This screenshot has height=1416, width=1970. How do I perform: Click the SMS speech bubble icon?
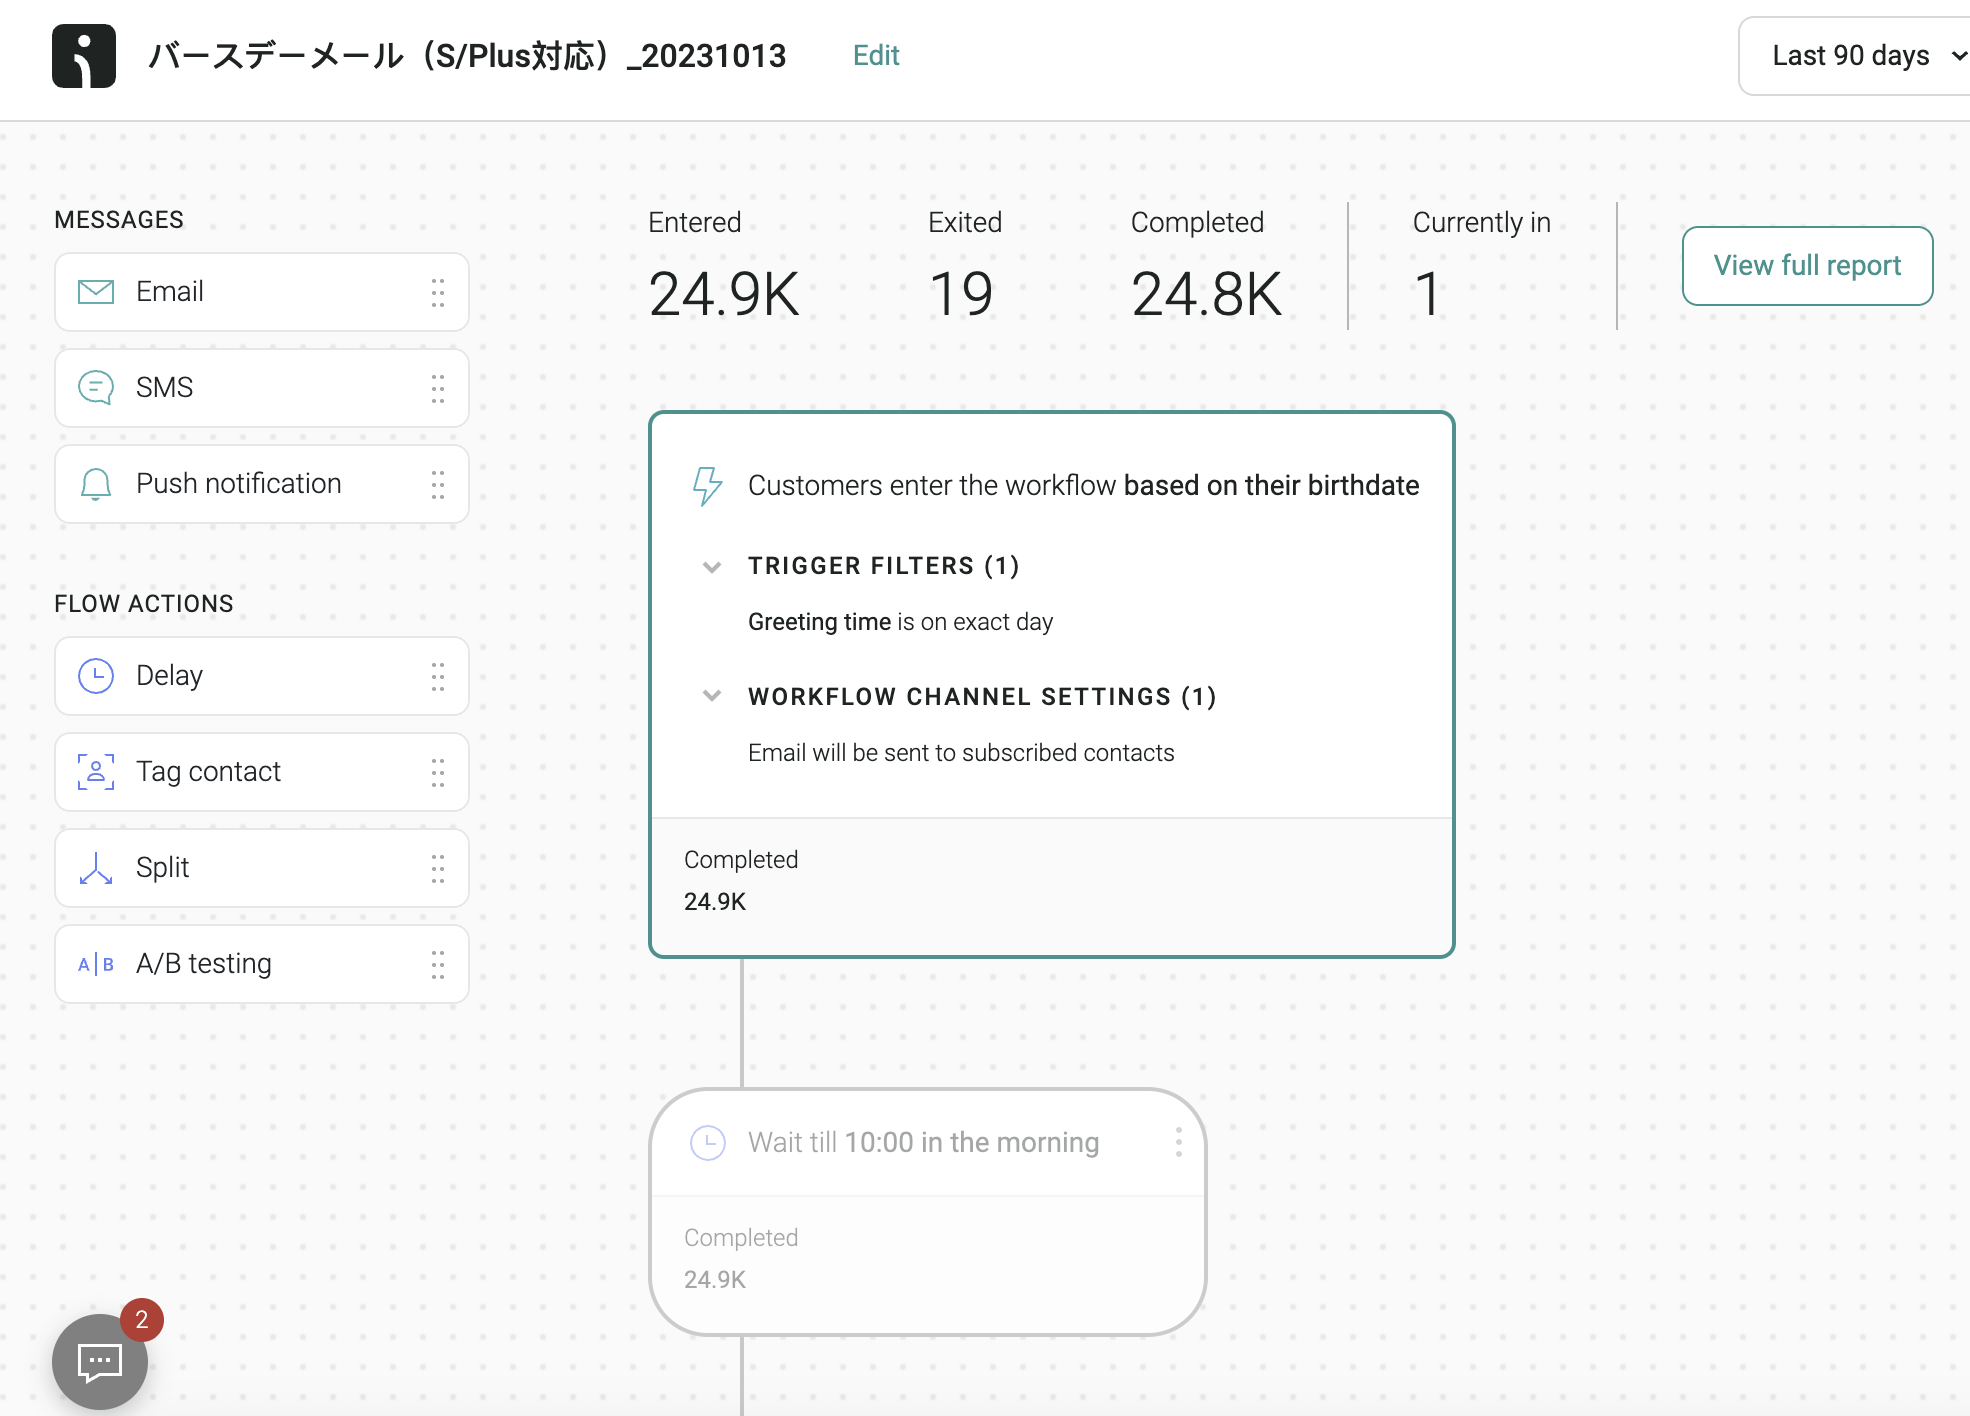point(96,388)
